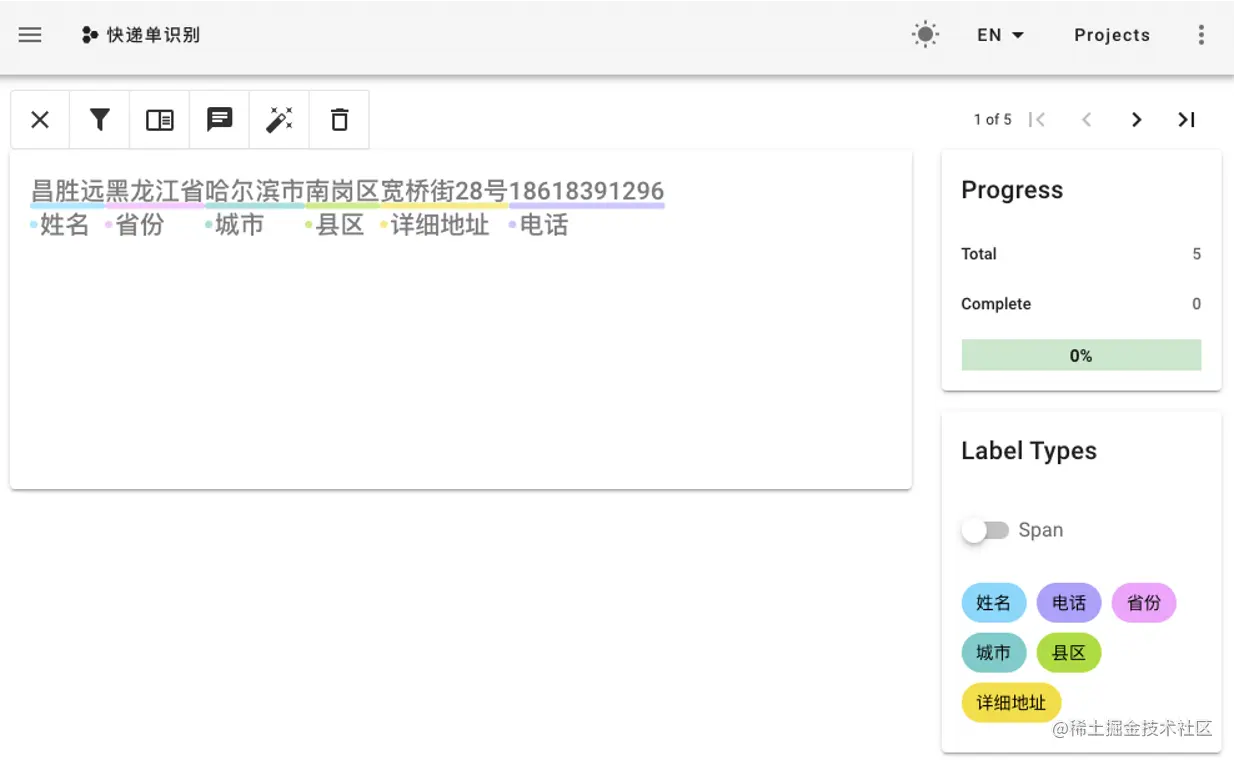This screenshot has width=1234, height=760.
Task: Open the annotation guideline book icon
Action: pos(160,120)
